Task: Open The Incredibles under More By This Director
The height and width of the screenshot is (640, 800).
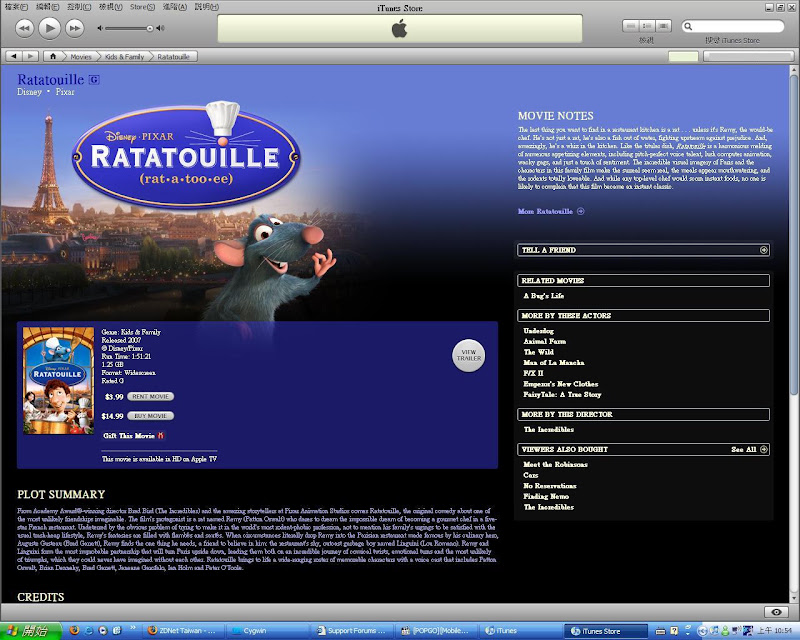Action: 548,430
